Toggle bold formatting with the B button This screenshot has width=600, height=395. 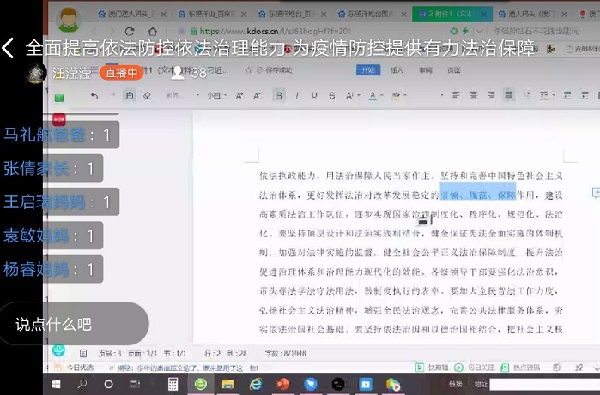[x=279, y=95]
